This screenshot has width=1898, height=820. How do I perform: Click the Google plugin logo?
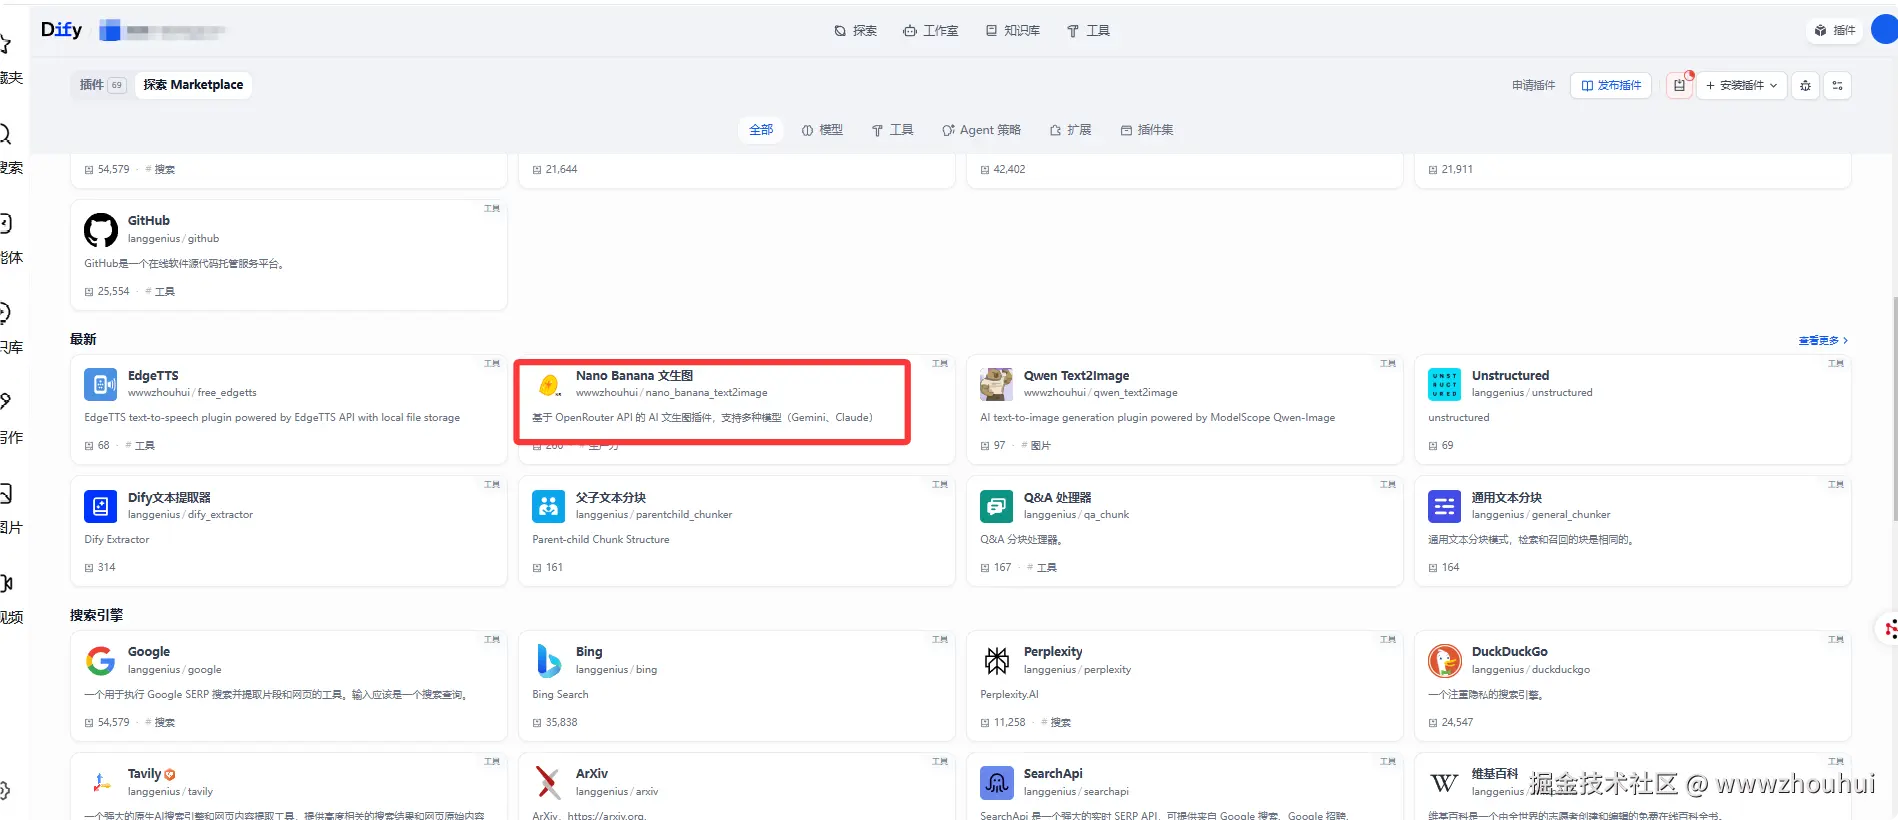click(x=101, y=661)
